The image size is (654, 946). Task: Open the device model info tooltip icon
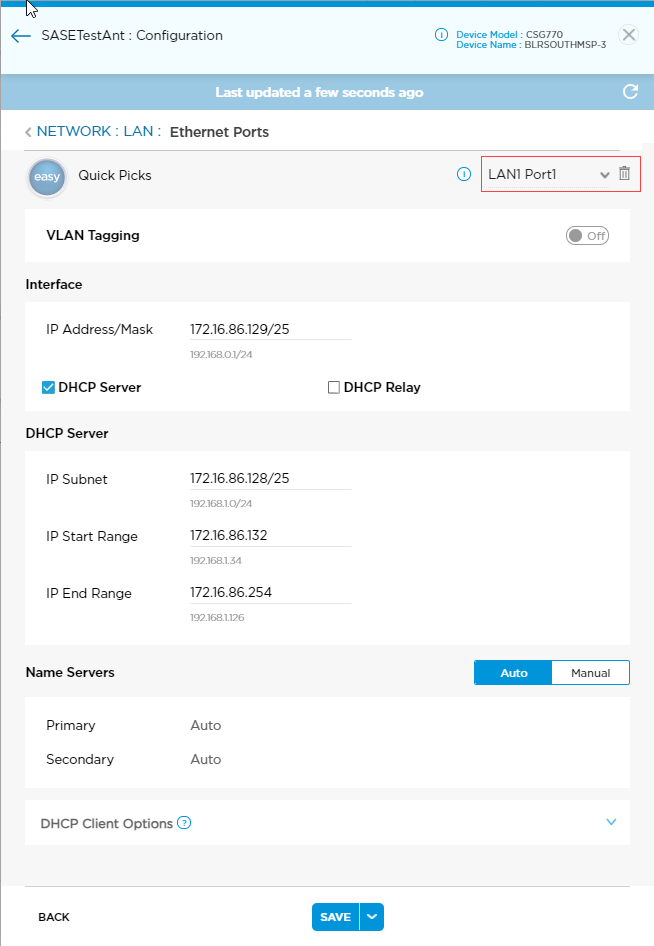coord(441,34)
